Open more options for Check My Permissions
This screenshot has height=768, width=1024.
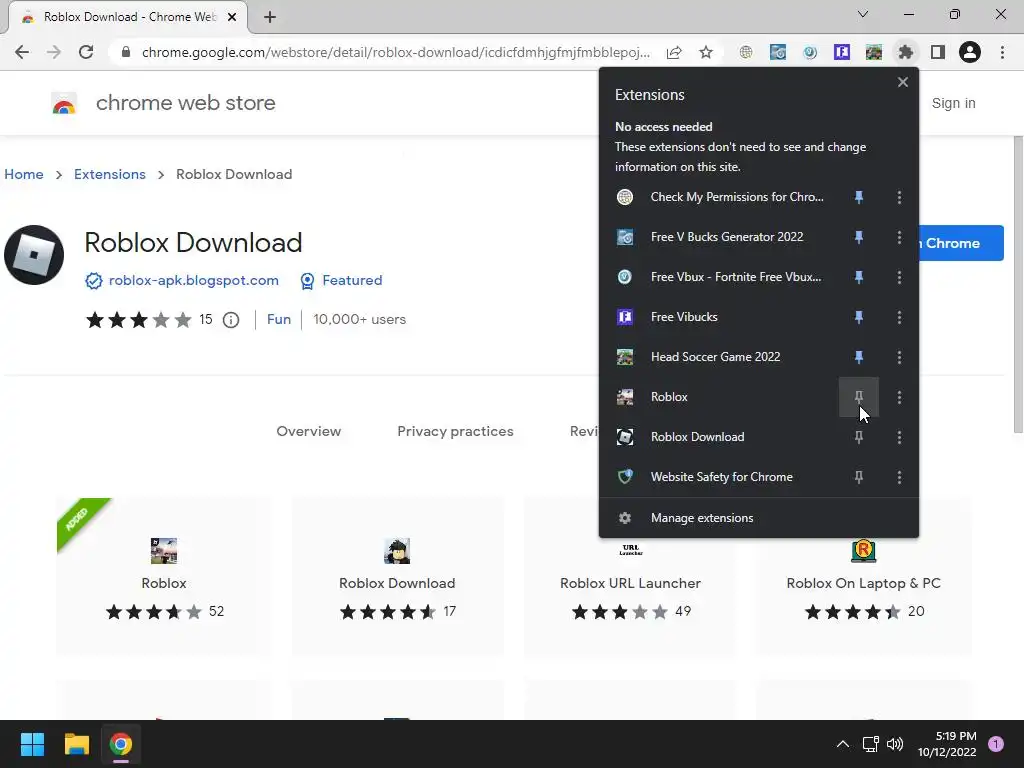pos(899,197)
